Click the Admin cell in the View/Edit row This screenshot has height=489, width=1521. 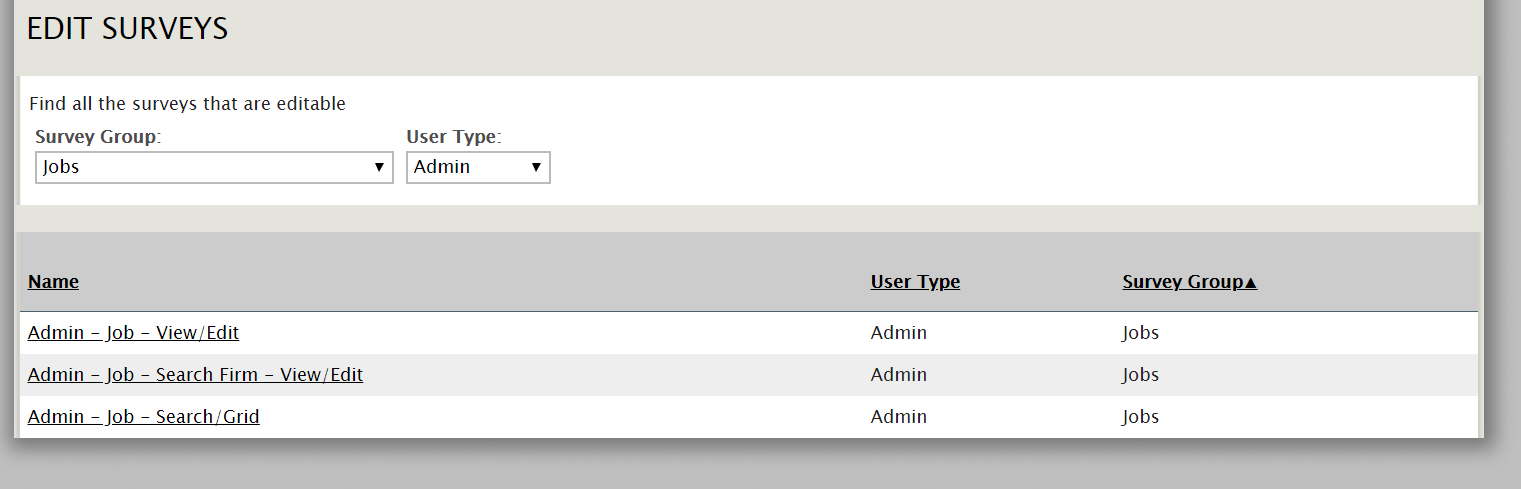[899, 333]
